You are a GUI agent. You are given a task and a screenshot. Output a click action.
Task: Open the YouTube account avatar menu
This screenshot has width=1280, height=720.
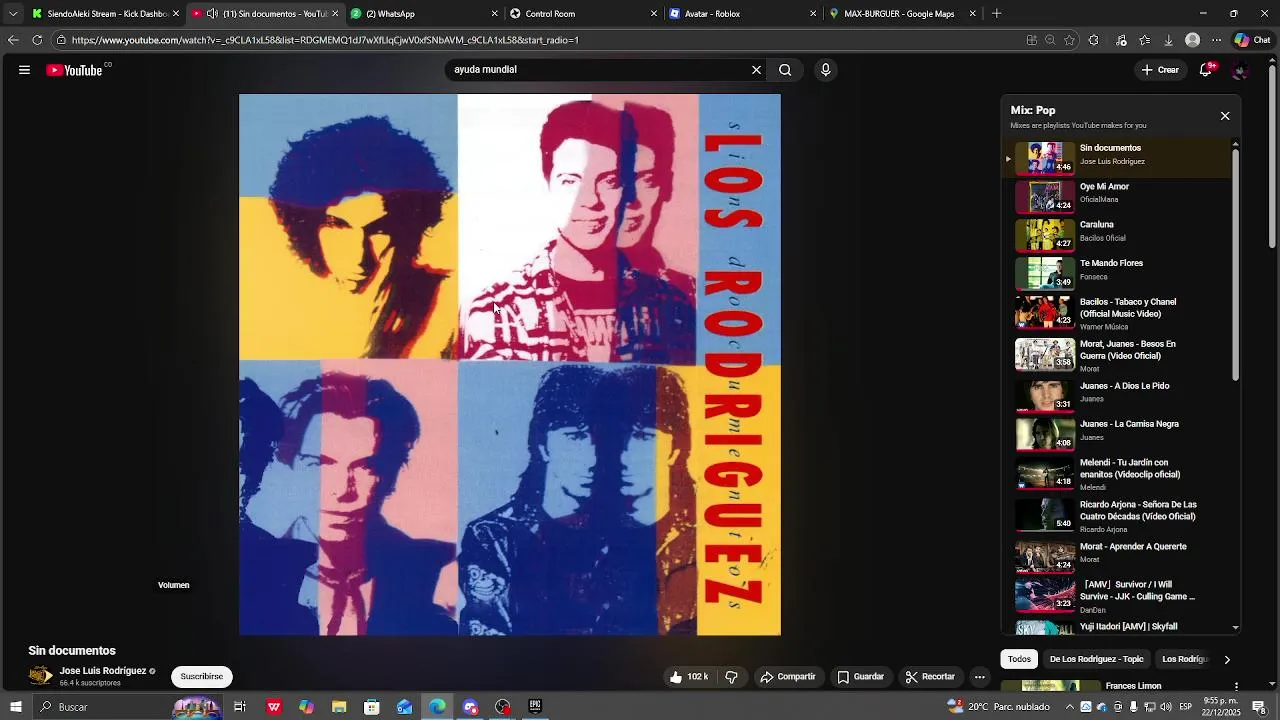pos(1240,70)
